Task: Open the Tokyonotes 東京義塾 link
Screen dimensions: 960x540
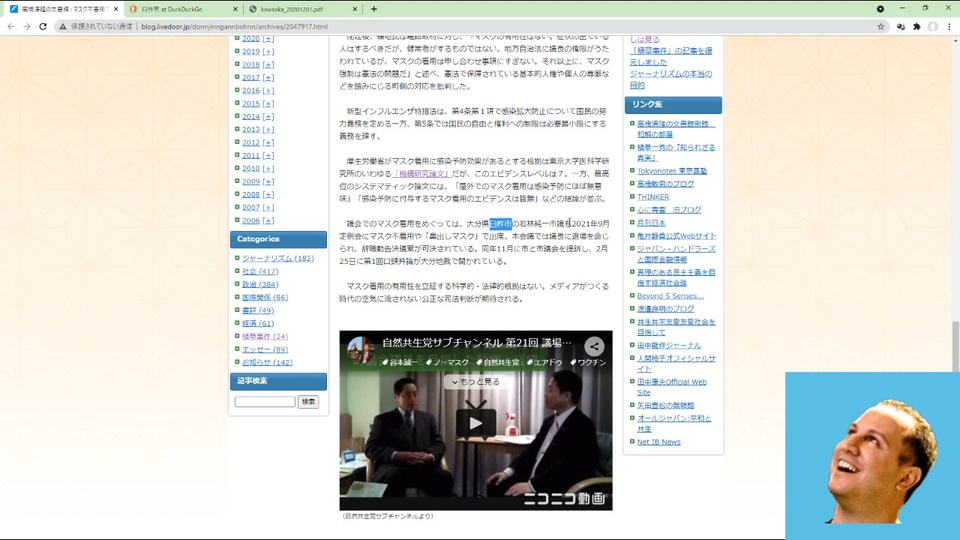Action: point(672,171)
